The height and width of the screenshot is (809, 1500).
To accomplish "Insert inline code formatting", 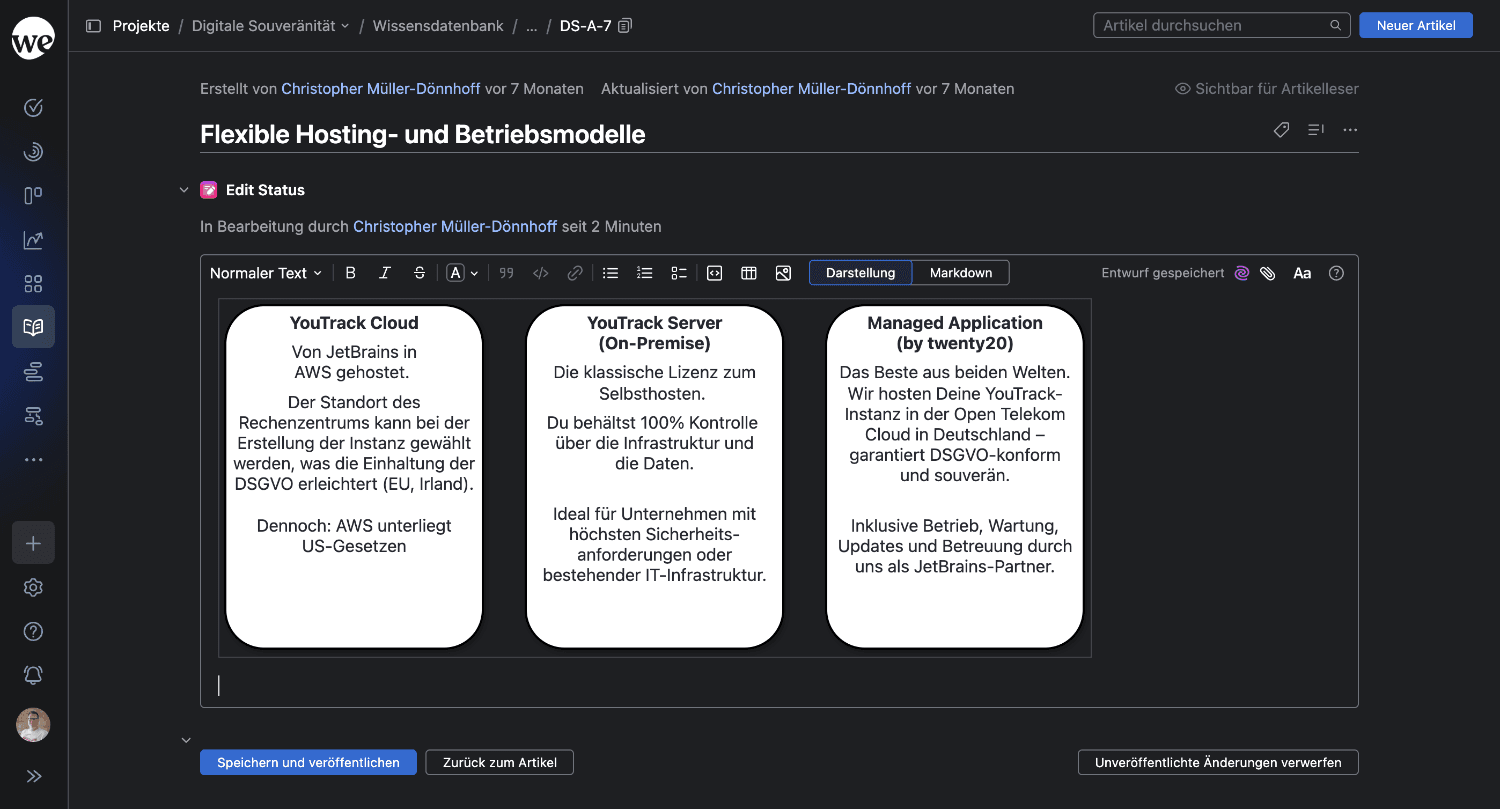I will point(541,273).
